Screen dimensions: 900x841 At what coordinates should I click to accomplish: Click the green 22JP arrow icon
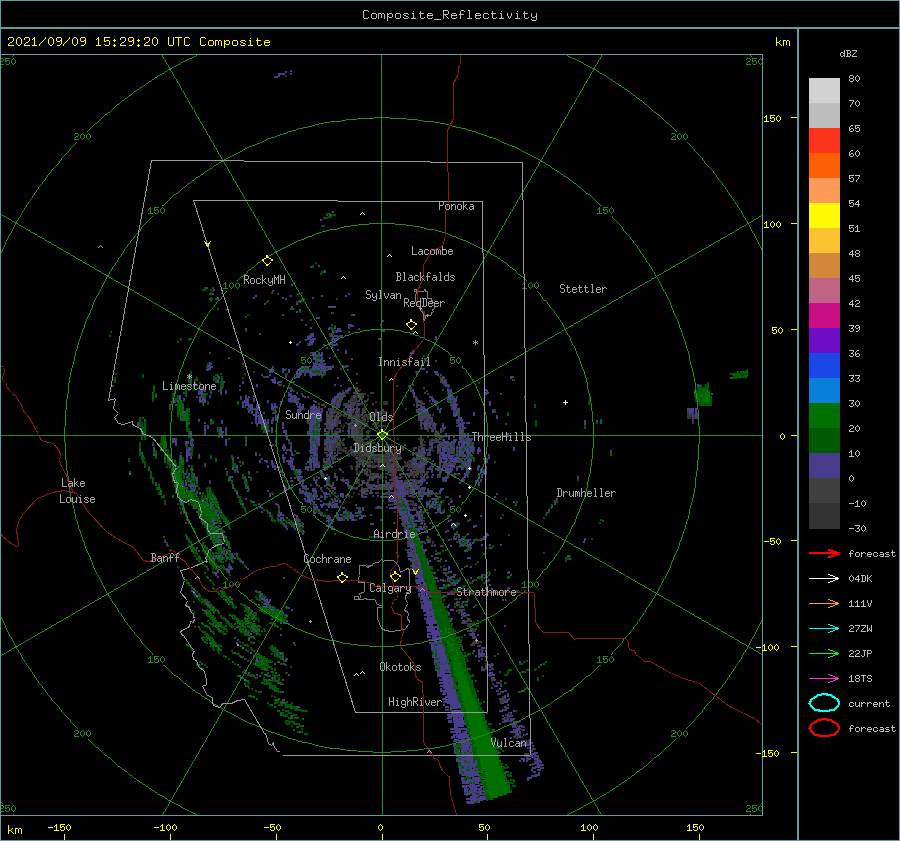[824, 653]
